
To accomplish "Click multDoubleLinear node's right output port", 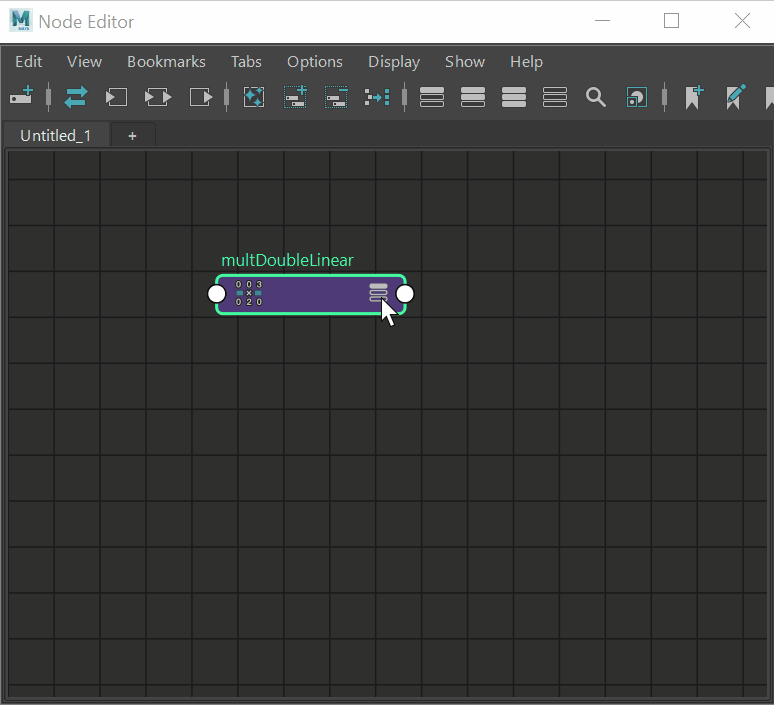I will [405, 294].
